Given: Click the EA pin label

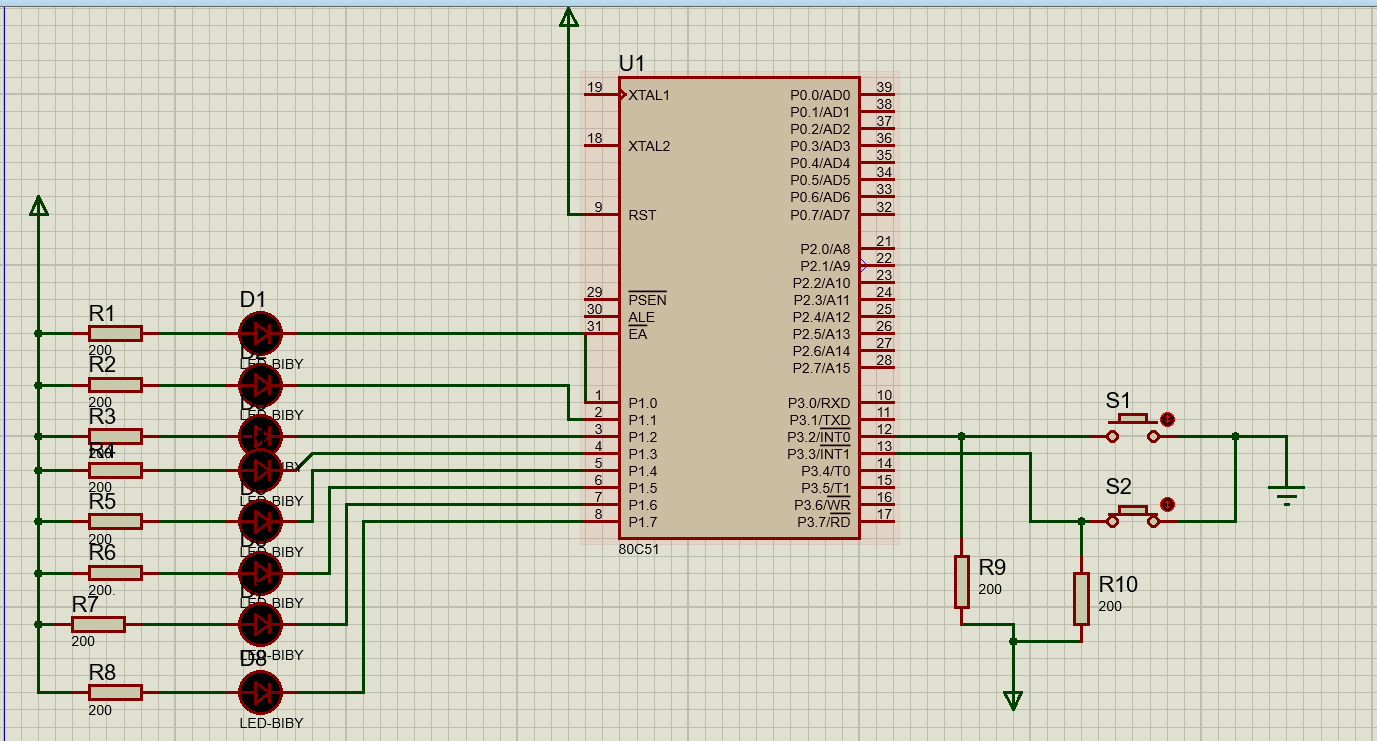Looking at the screenshot, I should pyautogui.click(x=637, y=334).
